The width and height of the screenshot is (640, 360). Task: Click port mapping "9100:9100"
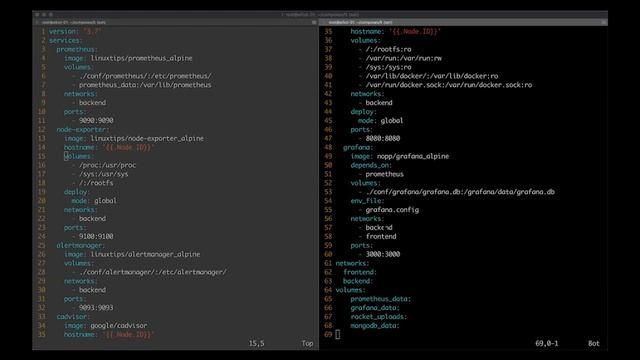[x=96, y=237]
